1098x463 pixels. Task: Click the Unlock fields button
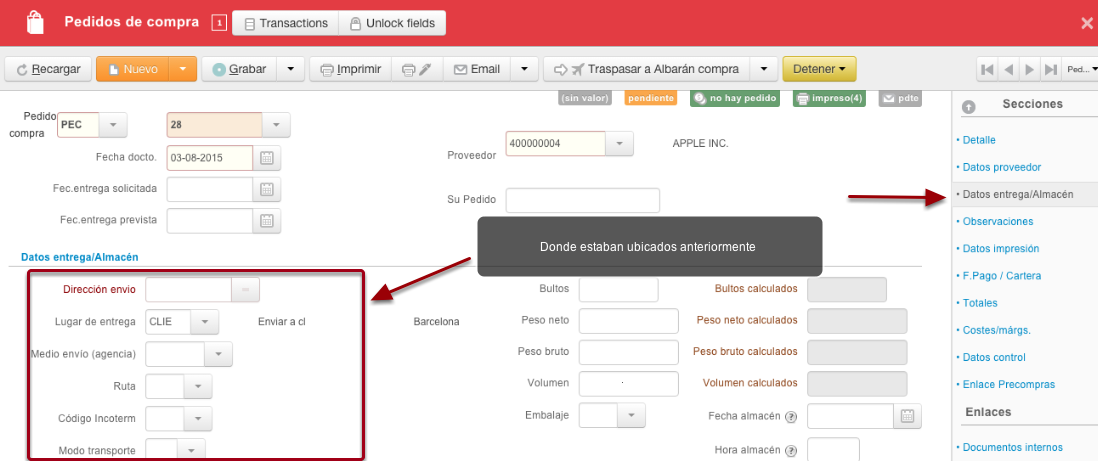392,23
